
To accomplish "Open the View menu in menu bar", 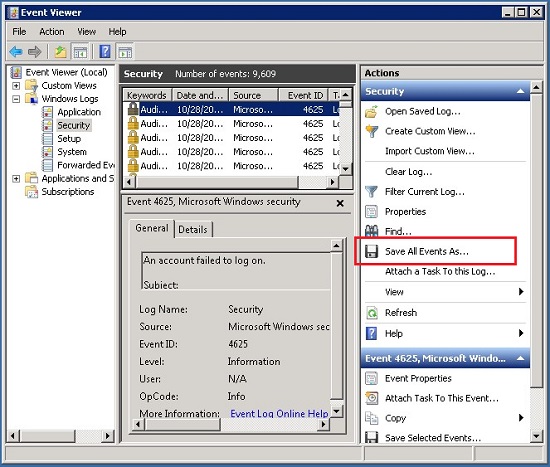I will (x=87, y=32).
